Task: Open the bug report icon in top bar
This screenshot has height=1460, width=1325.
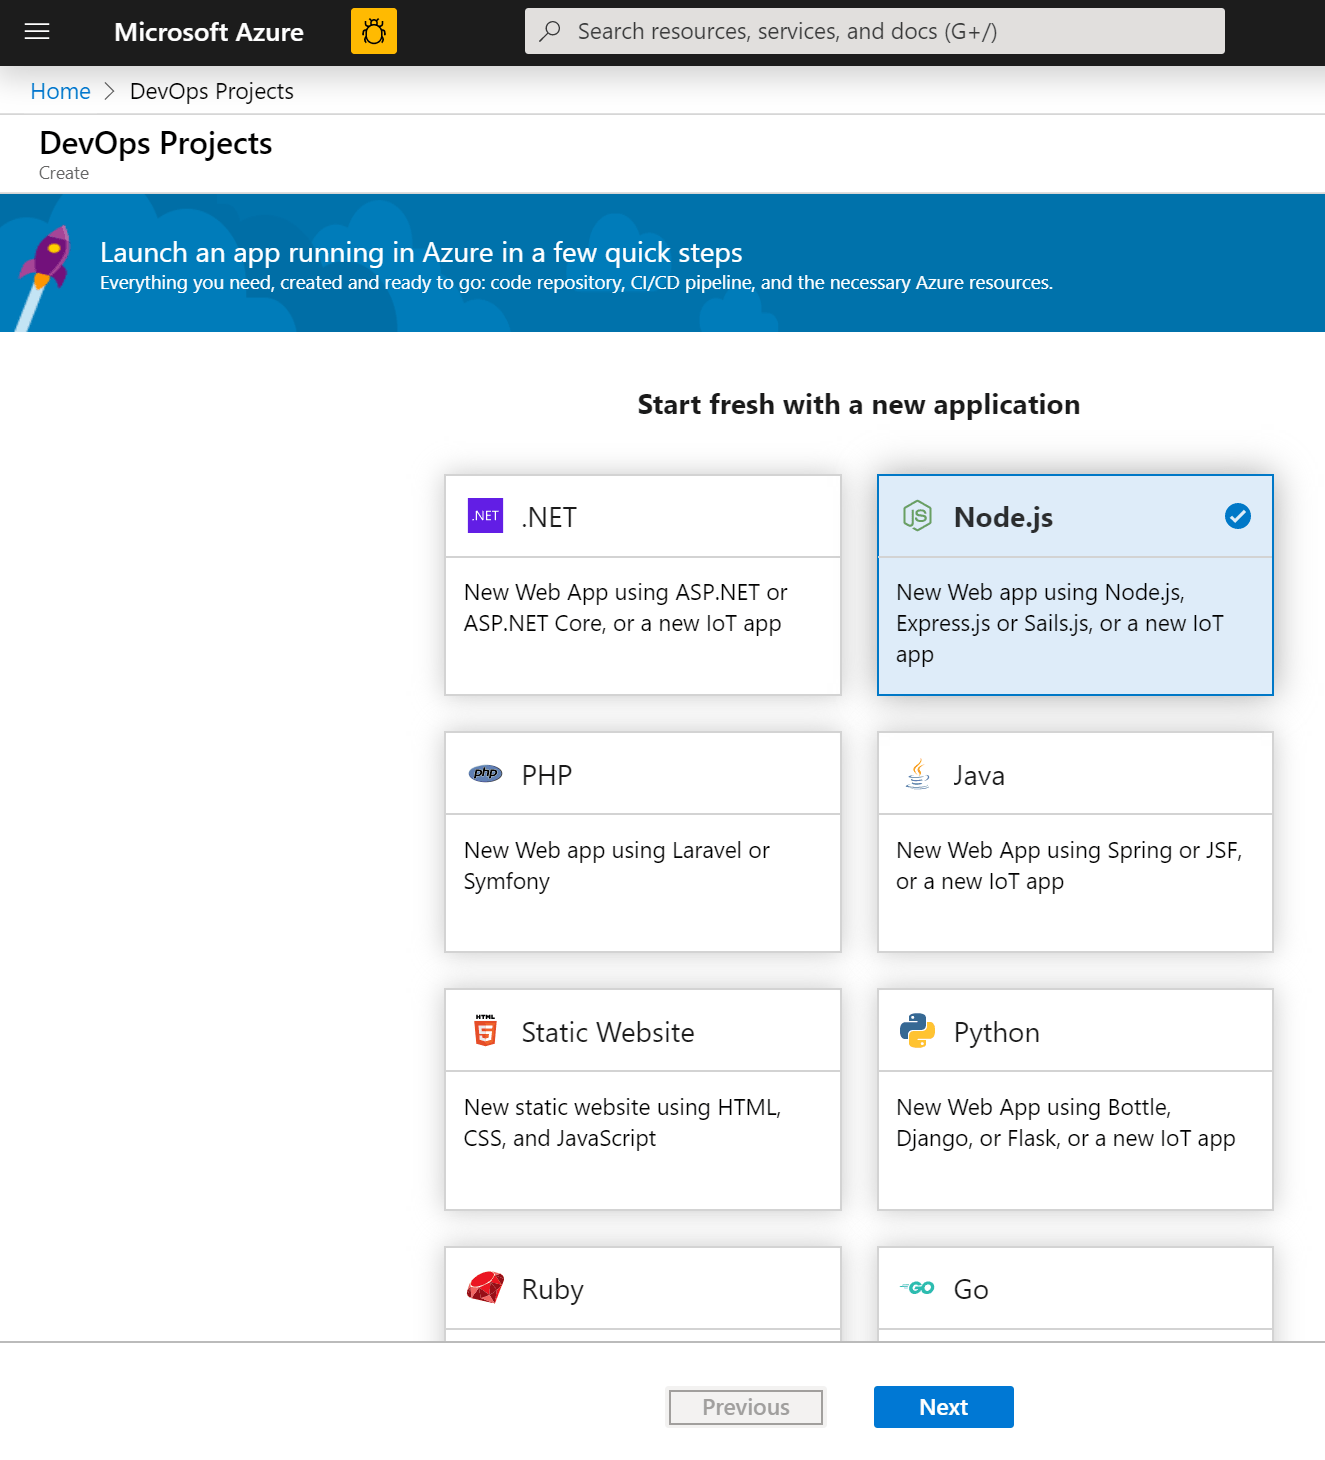Action: [x=373, y=31]
